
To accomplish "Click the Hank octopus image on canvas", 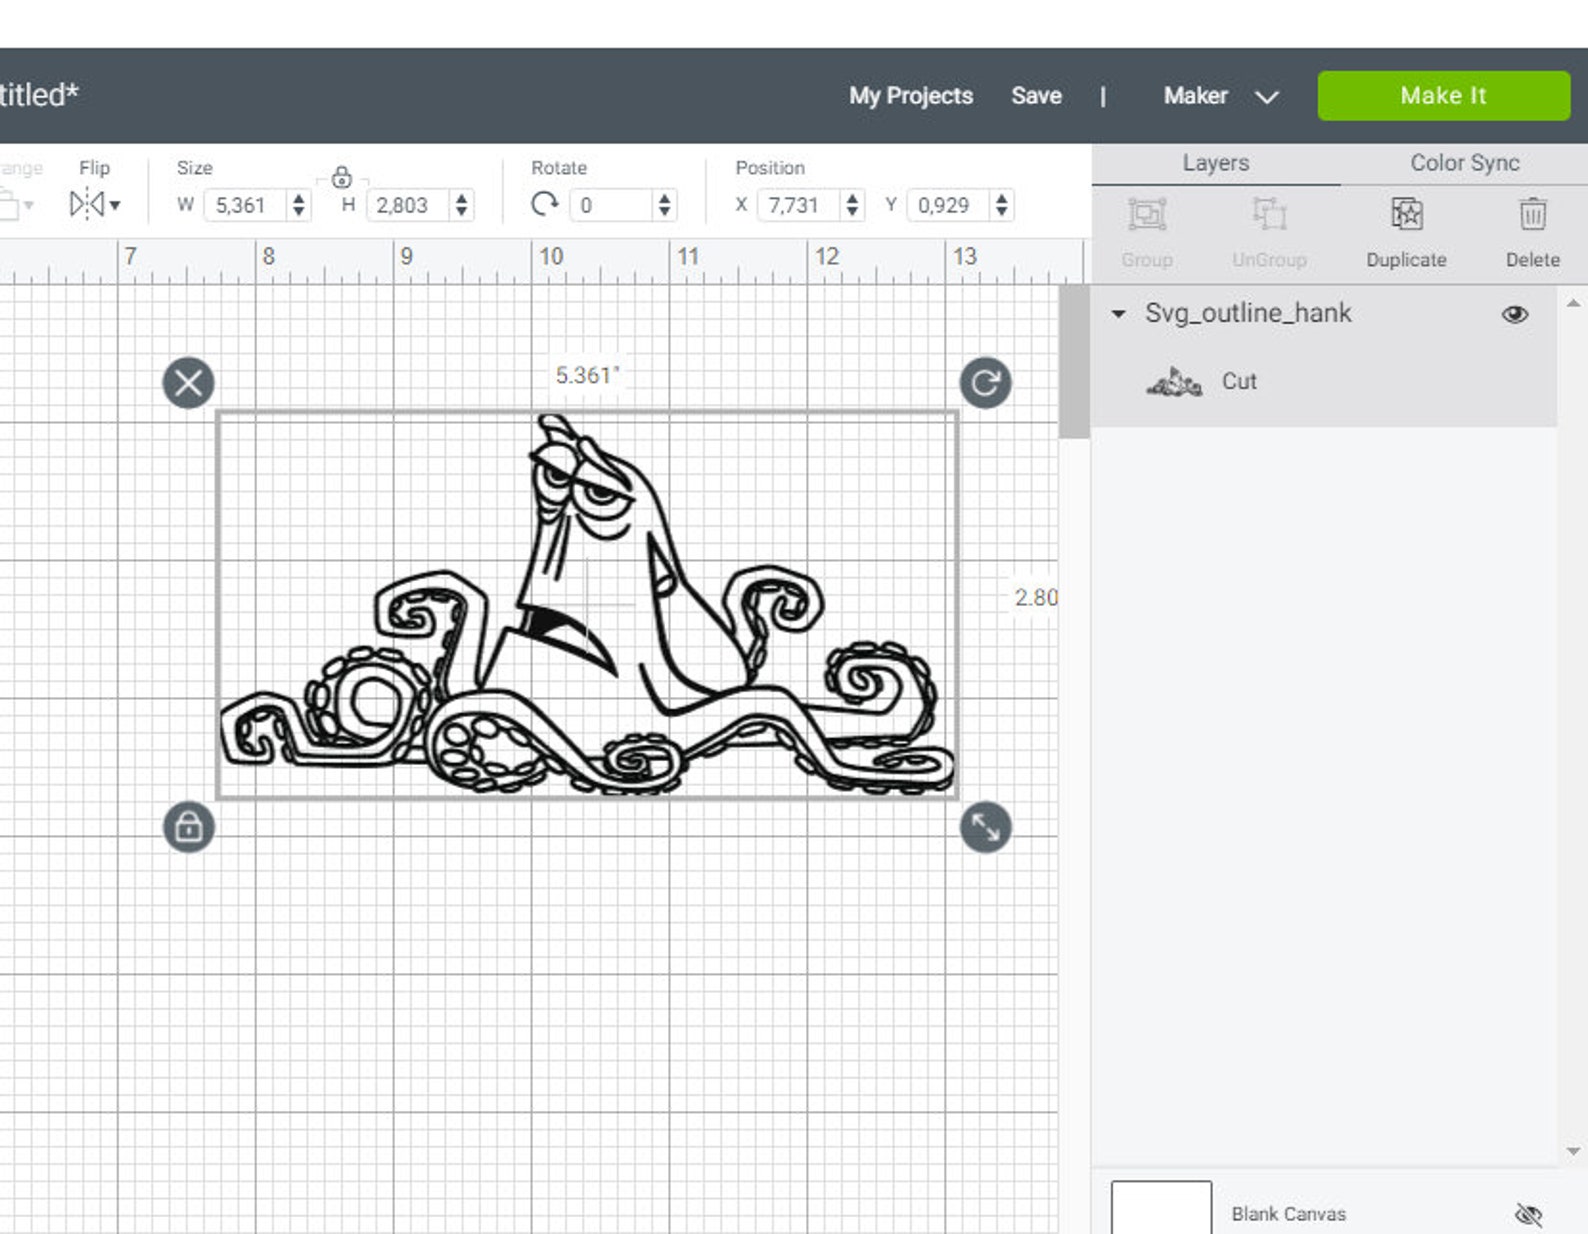I will pos(587,605).
